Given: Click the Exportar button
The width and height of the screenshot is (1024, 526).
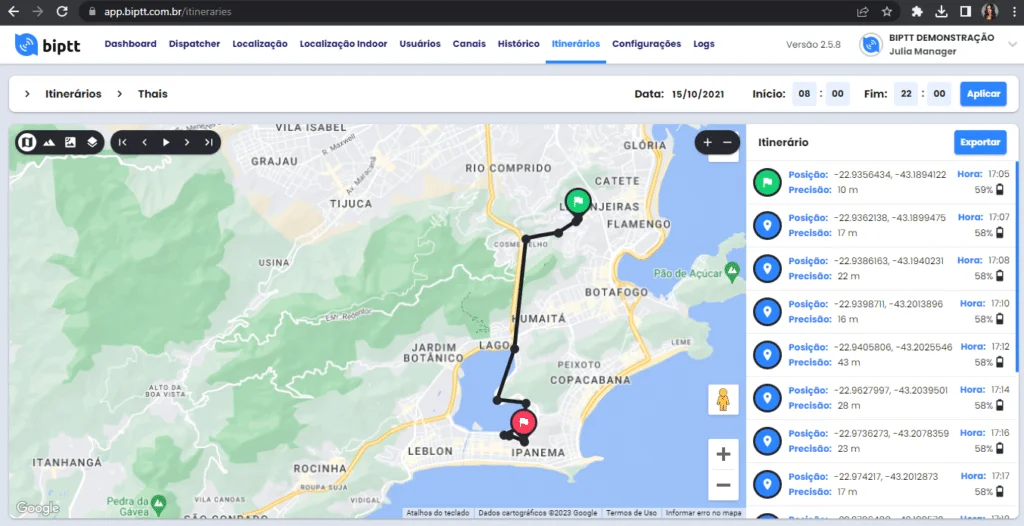Looking at the screenshot, I should [x=980, y=142].
